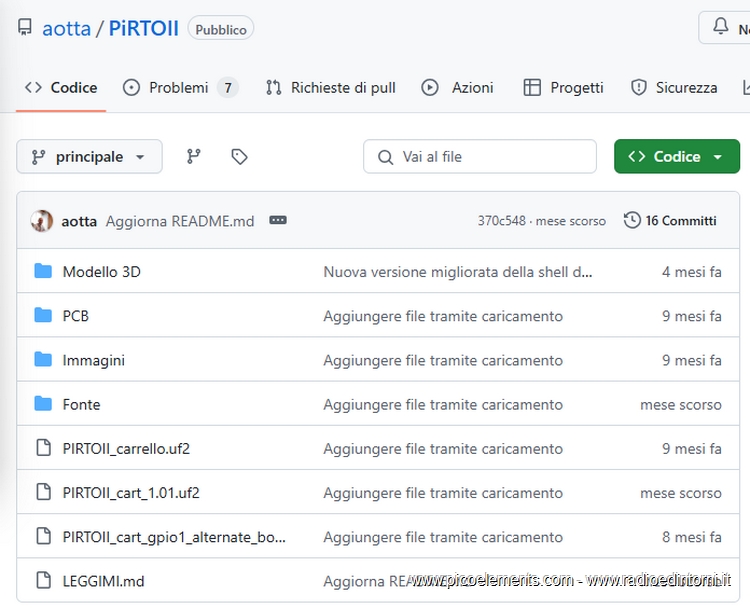Click the aotta avatar in the commit bar

(42, 221)
